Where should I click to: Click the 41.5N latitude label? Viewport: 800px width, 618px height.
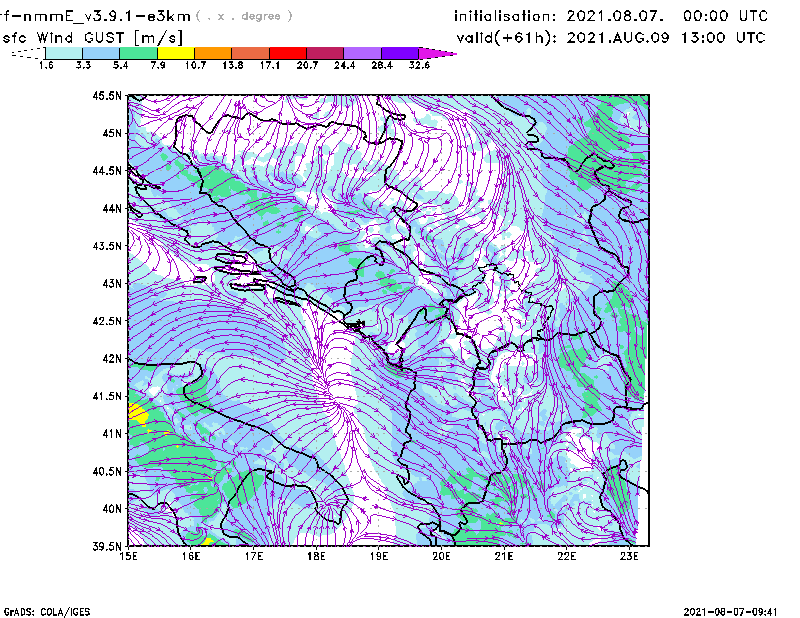108,396
